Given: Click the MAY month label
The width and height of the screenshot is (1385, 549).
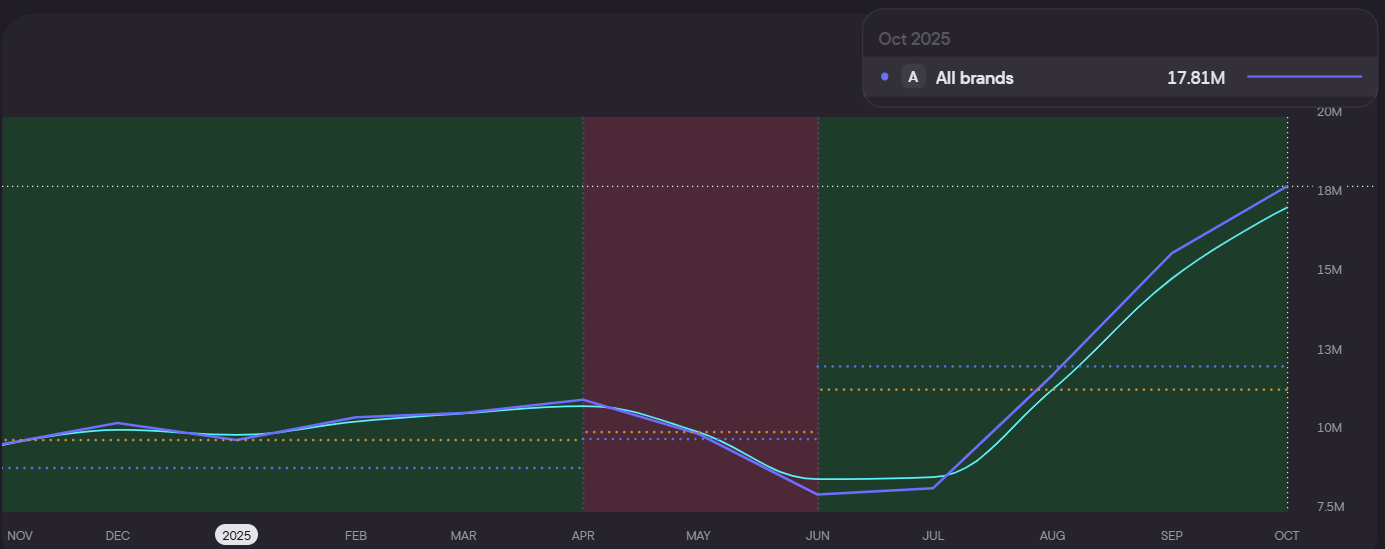Looking at the screenshot, I should (698, 536).
